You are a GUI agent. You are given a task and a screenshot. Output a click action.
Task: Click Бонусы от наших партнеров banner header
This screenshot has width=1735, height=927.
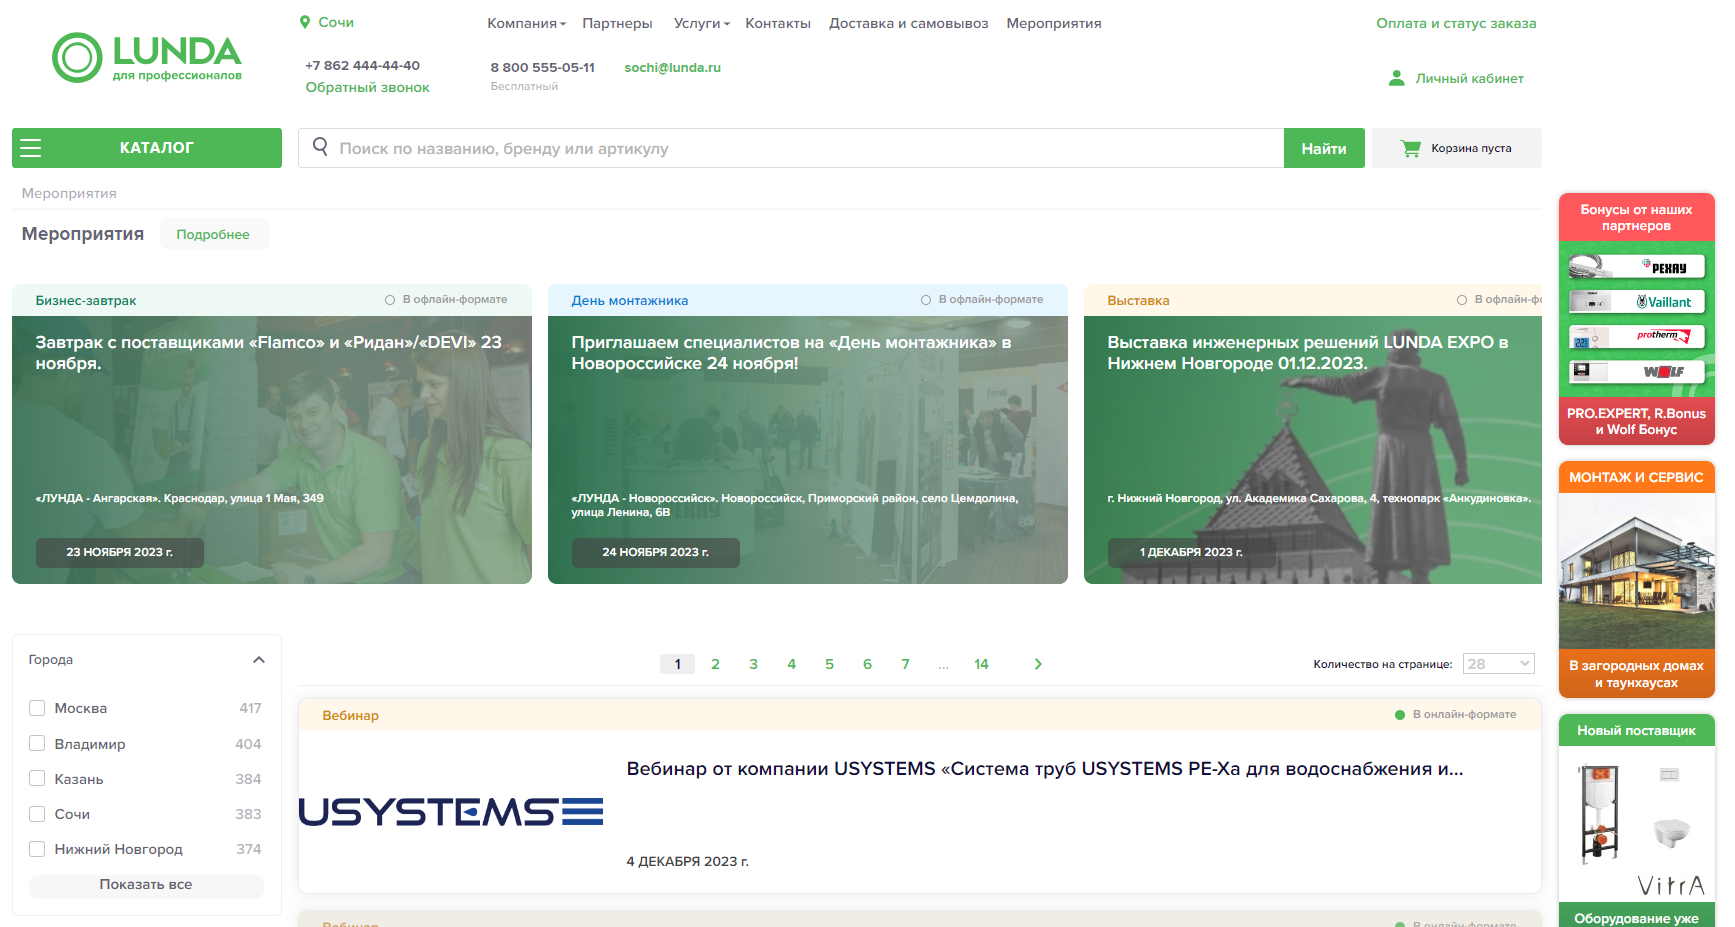(1637, 217)
